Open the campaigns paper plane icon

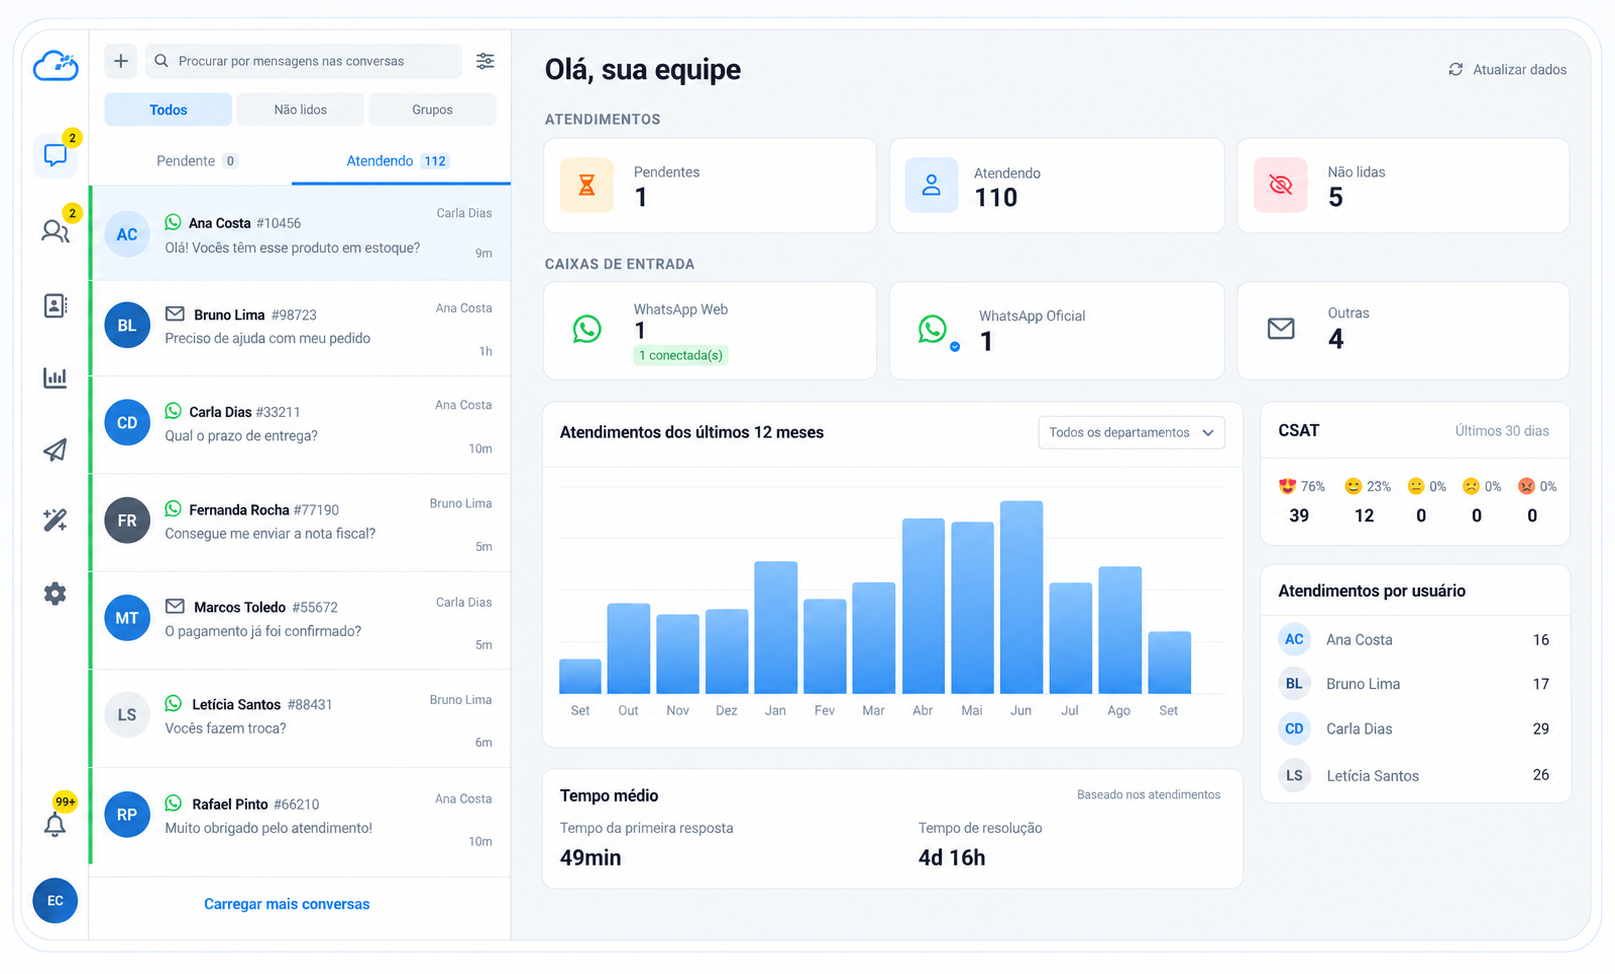tap(55, 450)
